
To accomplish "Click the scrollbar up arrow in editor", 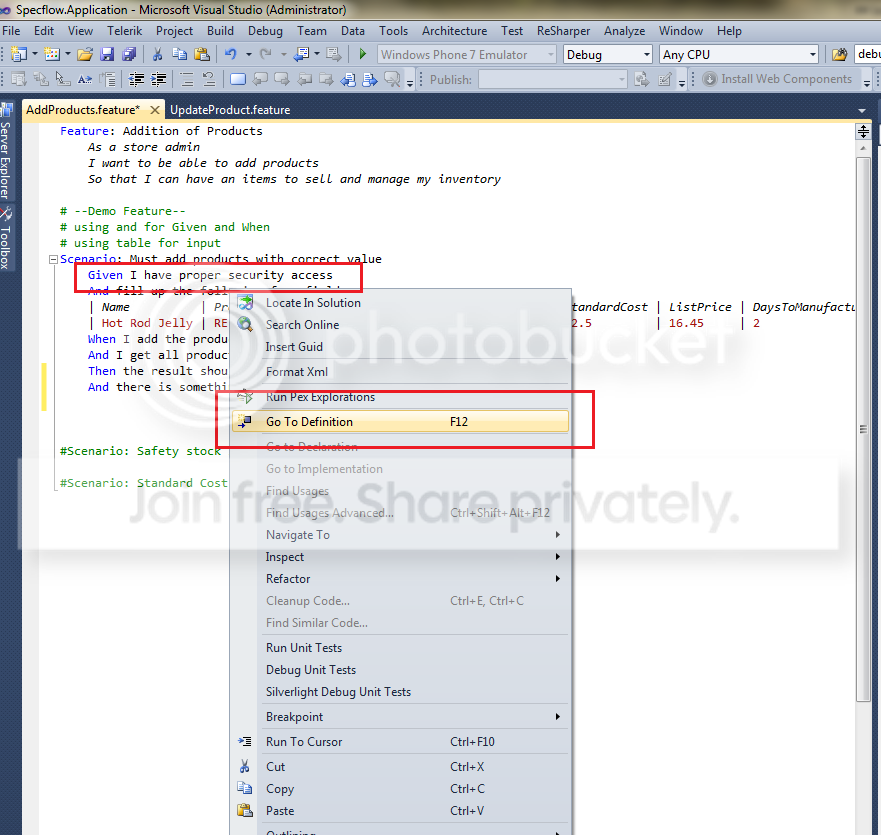I will pyautogui.click(x=863, y=148).
